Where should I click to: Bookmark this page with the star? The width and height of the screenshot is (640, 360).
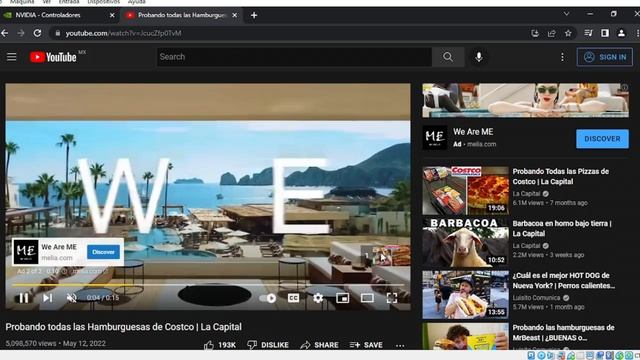pyautogui.click(x=568, y=33)
